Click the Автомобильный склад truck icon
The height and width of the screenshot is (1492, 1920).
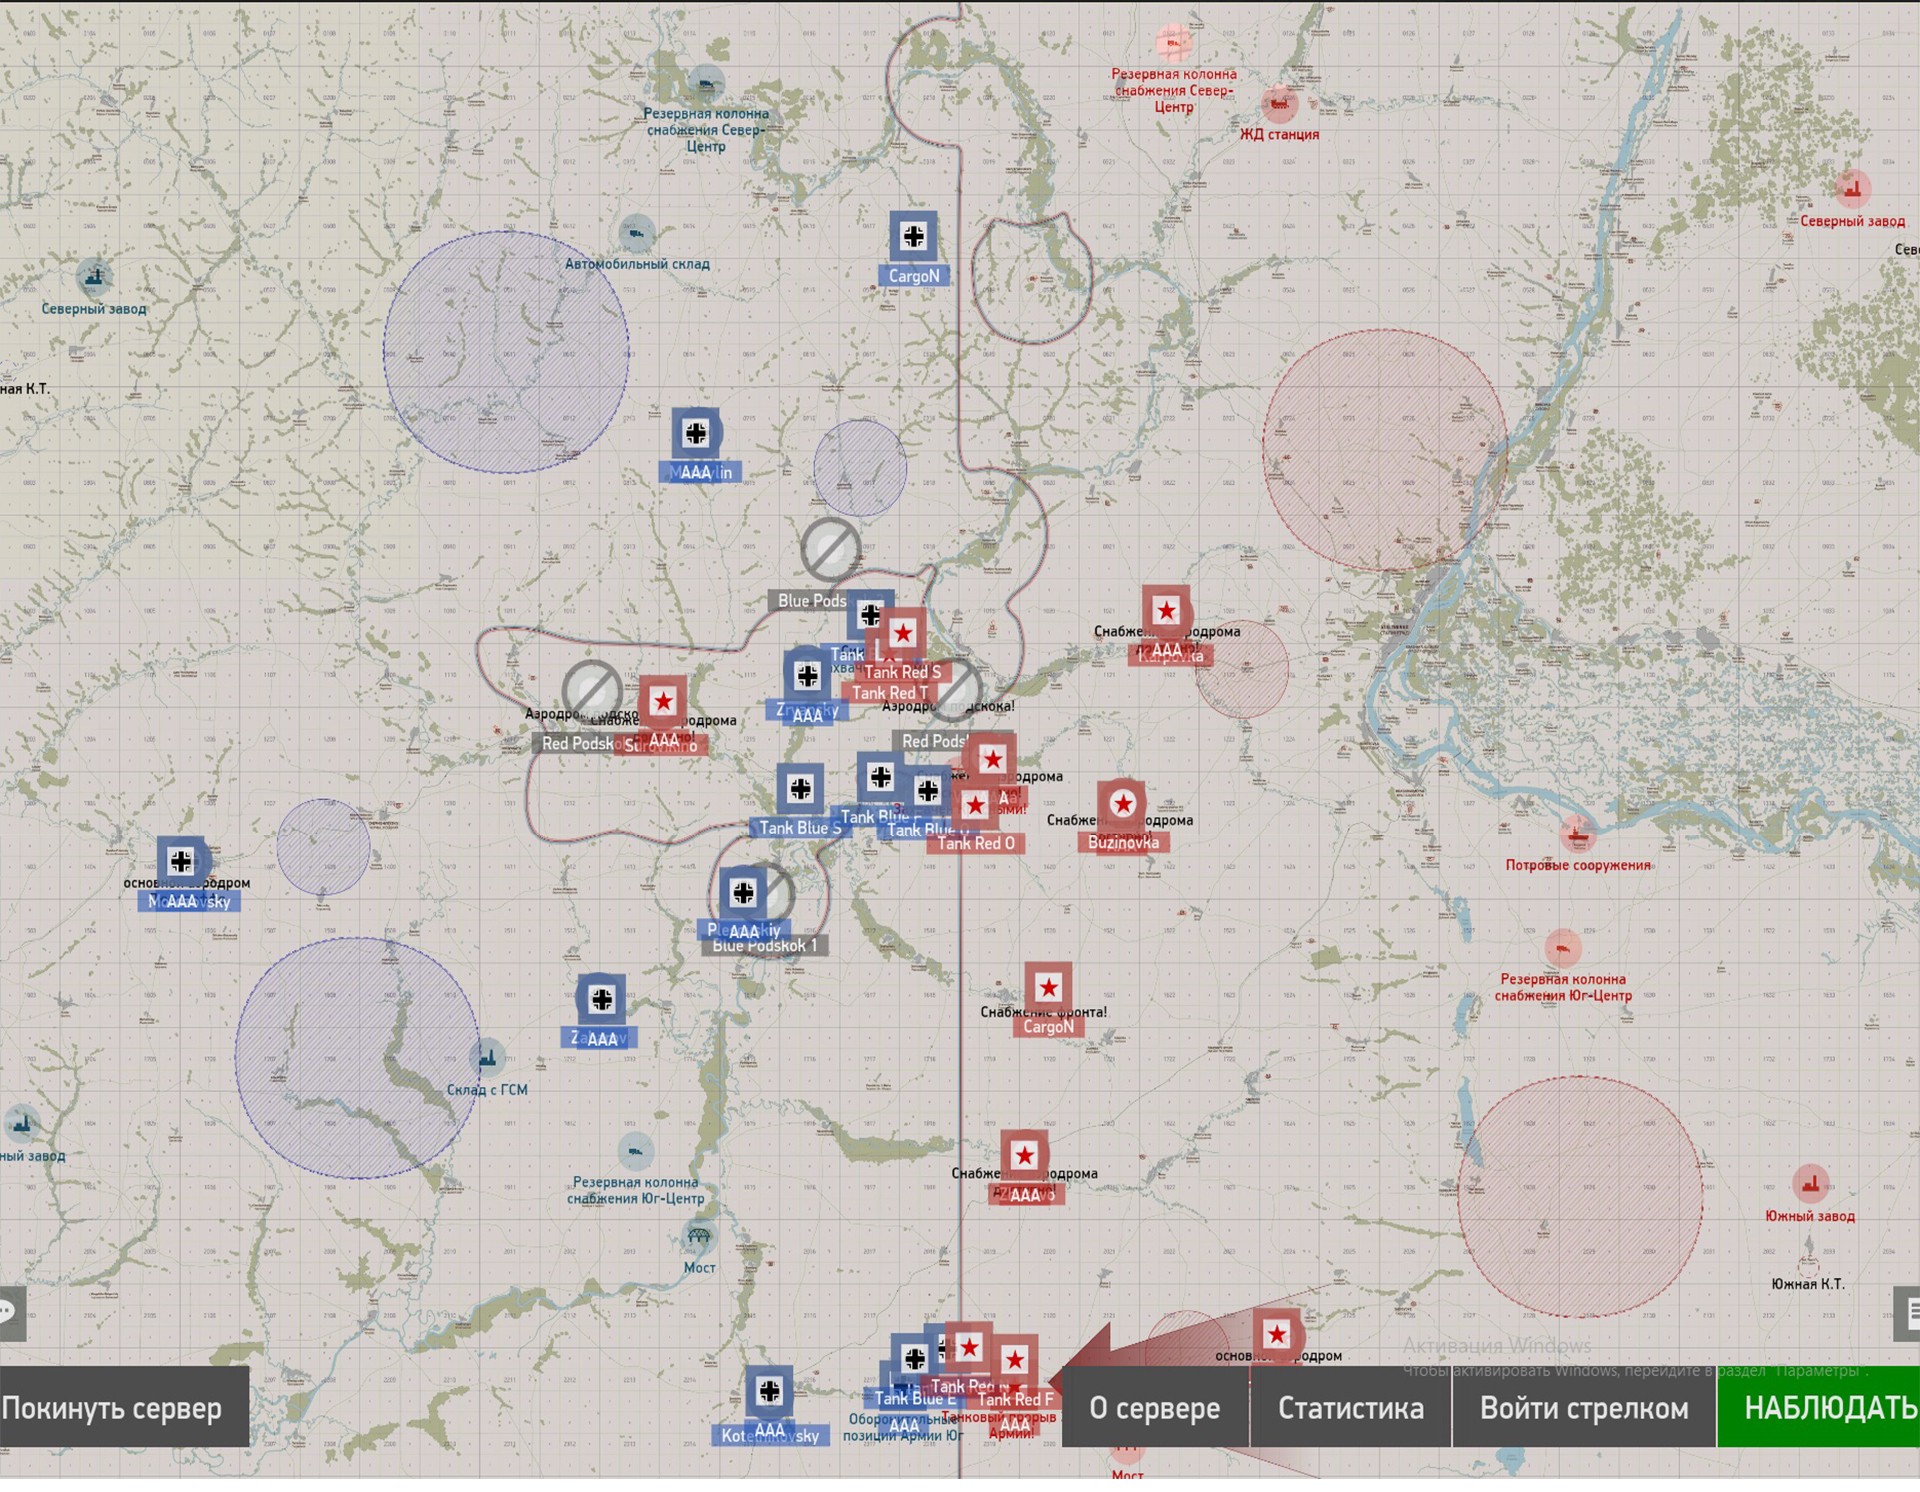pyautogui.click(x=636, y=235)
